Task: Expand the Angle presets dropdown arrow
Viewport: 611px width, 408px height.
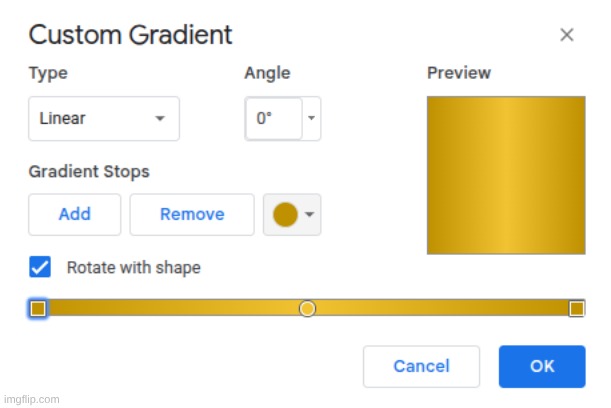Action: point(312,119)
